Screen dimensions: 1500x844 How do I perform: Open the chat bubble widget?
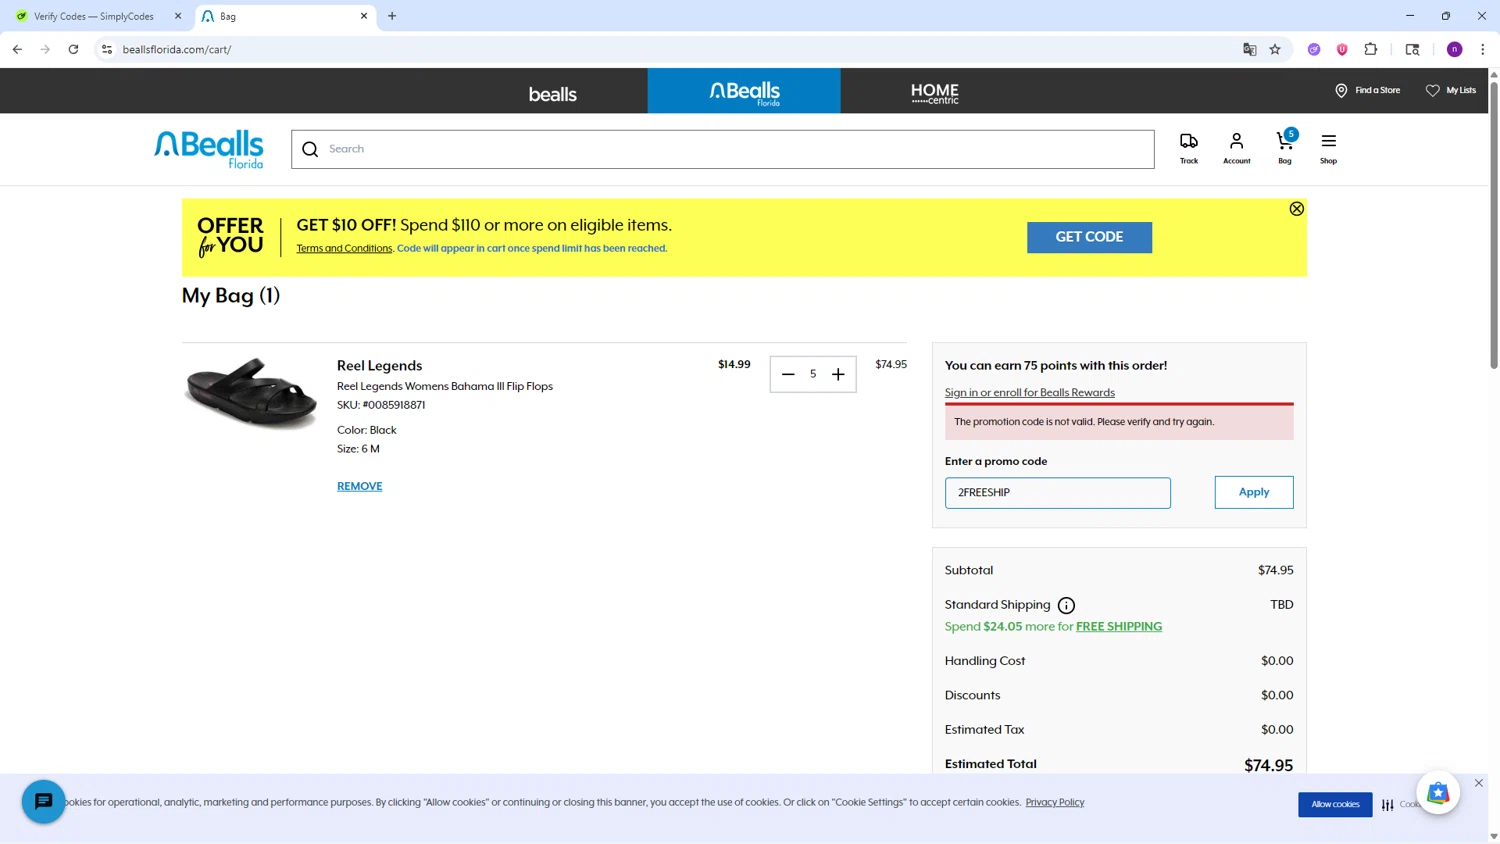pyautogui.click(x=44, y=802)
